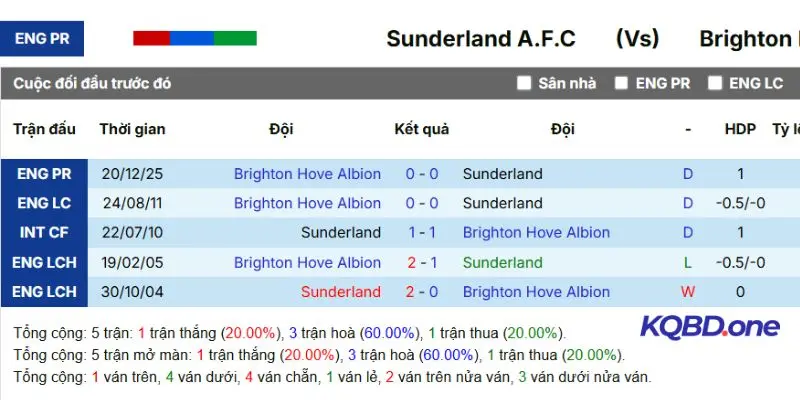Click the Sunderland A.F.C title heading

pyautogui.click(x=481, y=39)
